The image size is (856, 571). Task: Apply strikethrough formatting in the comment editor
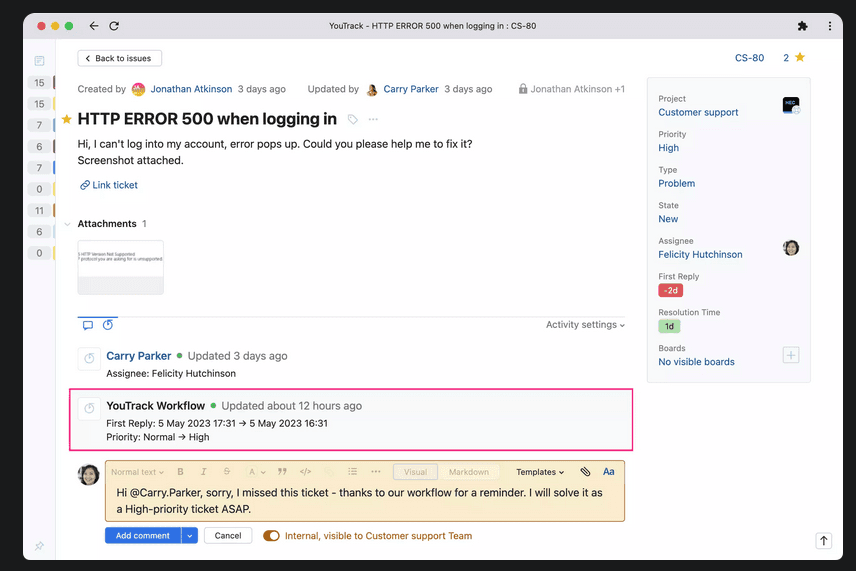tap(227, 472)
